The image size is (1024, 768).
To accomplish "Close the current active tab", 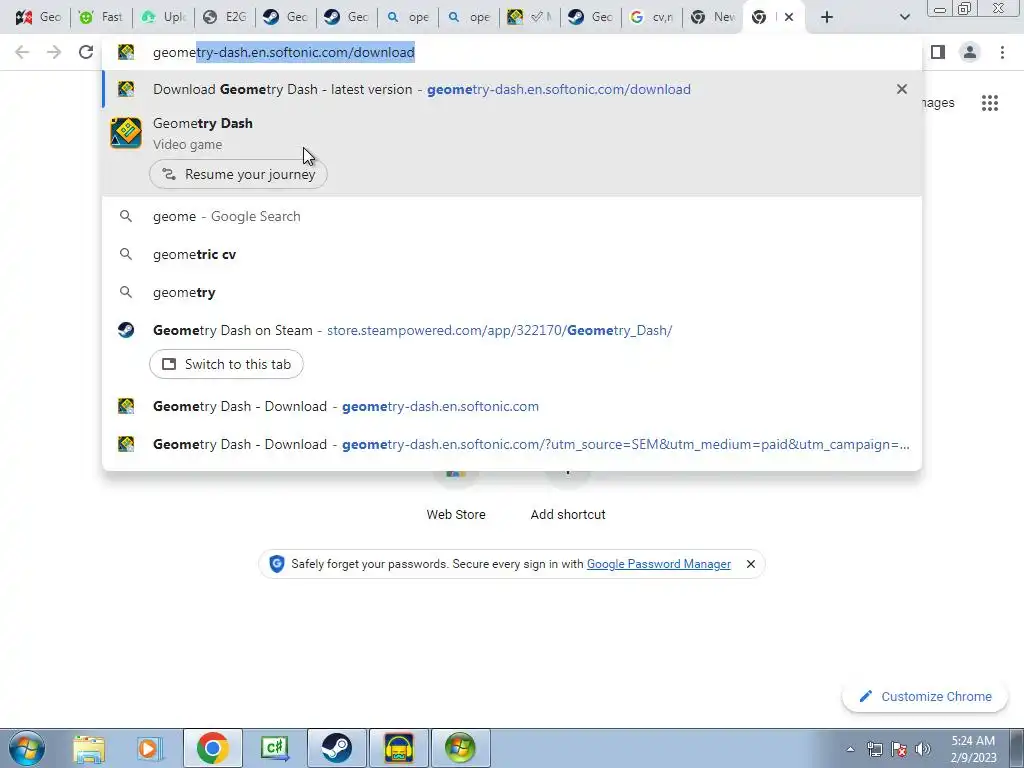I will (x=789, y=17).
